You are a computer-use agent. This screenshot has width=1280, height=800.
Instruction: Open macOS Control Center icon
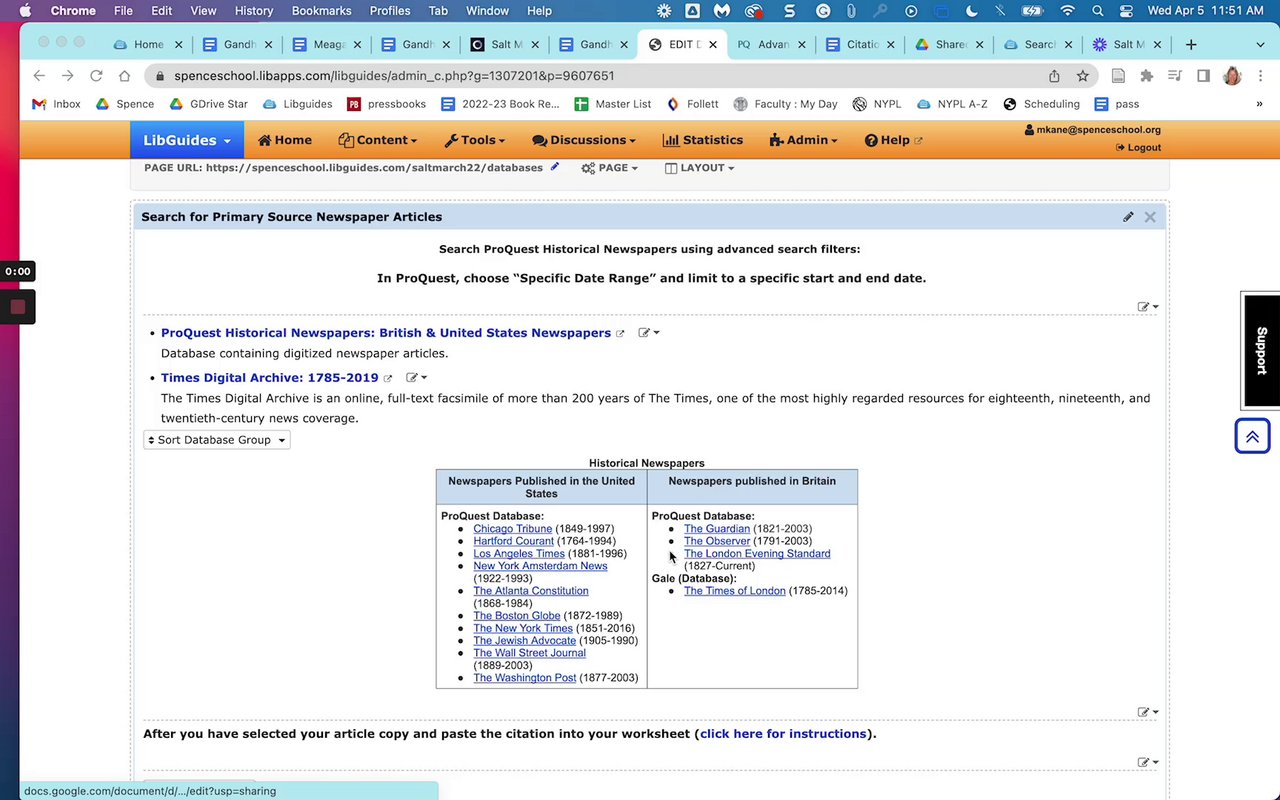click(1126, 11)
